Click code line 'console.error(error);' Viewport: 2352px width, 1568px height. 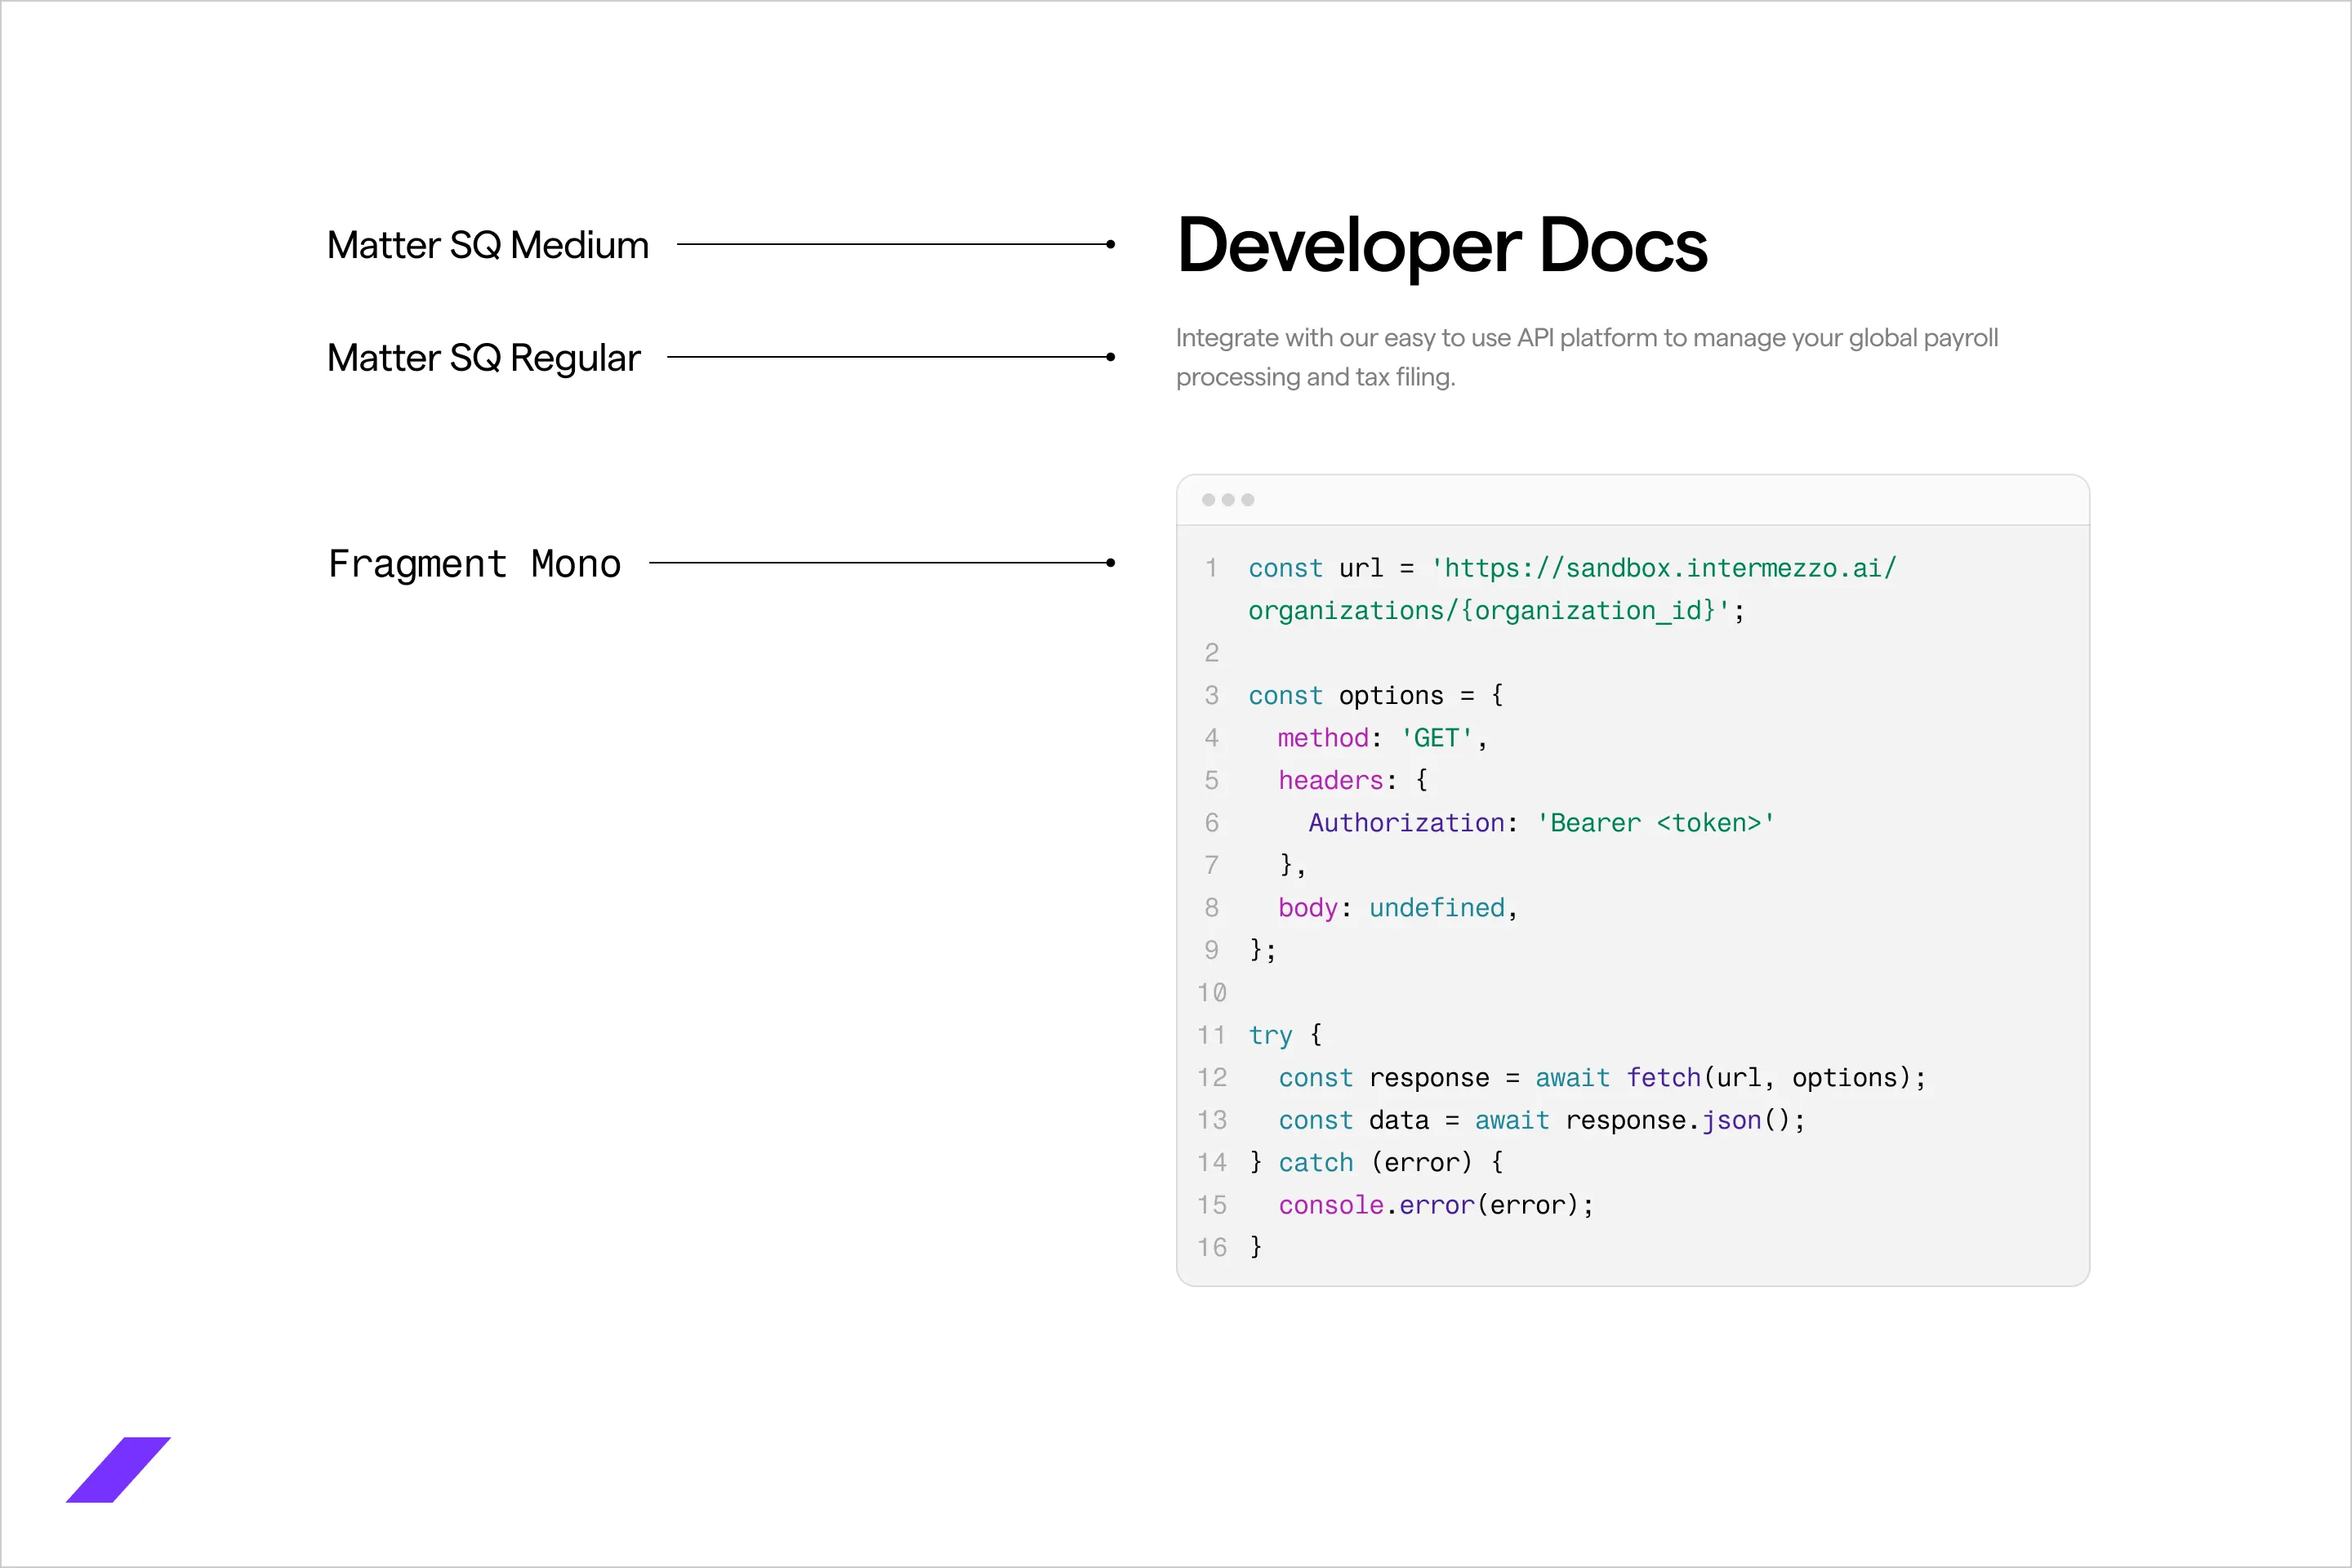[x=1436, y=1205]
